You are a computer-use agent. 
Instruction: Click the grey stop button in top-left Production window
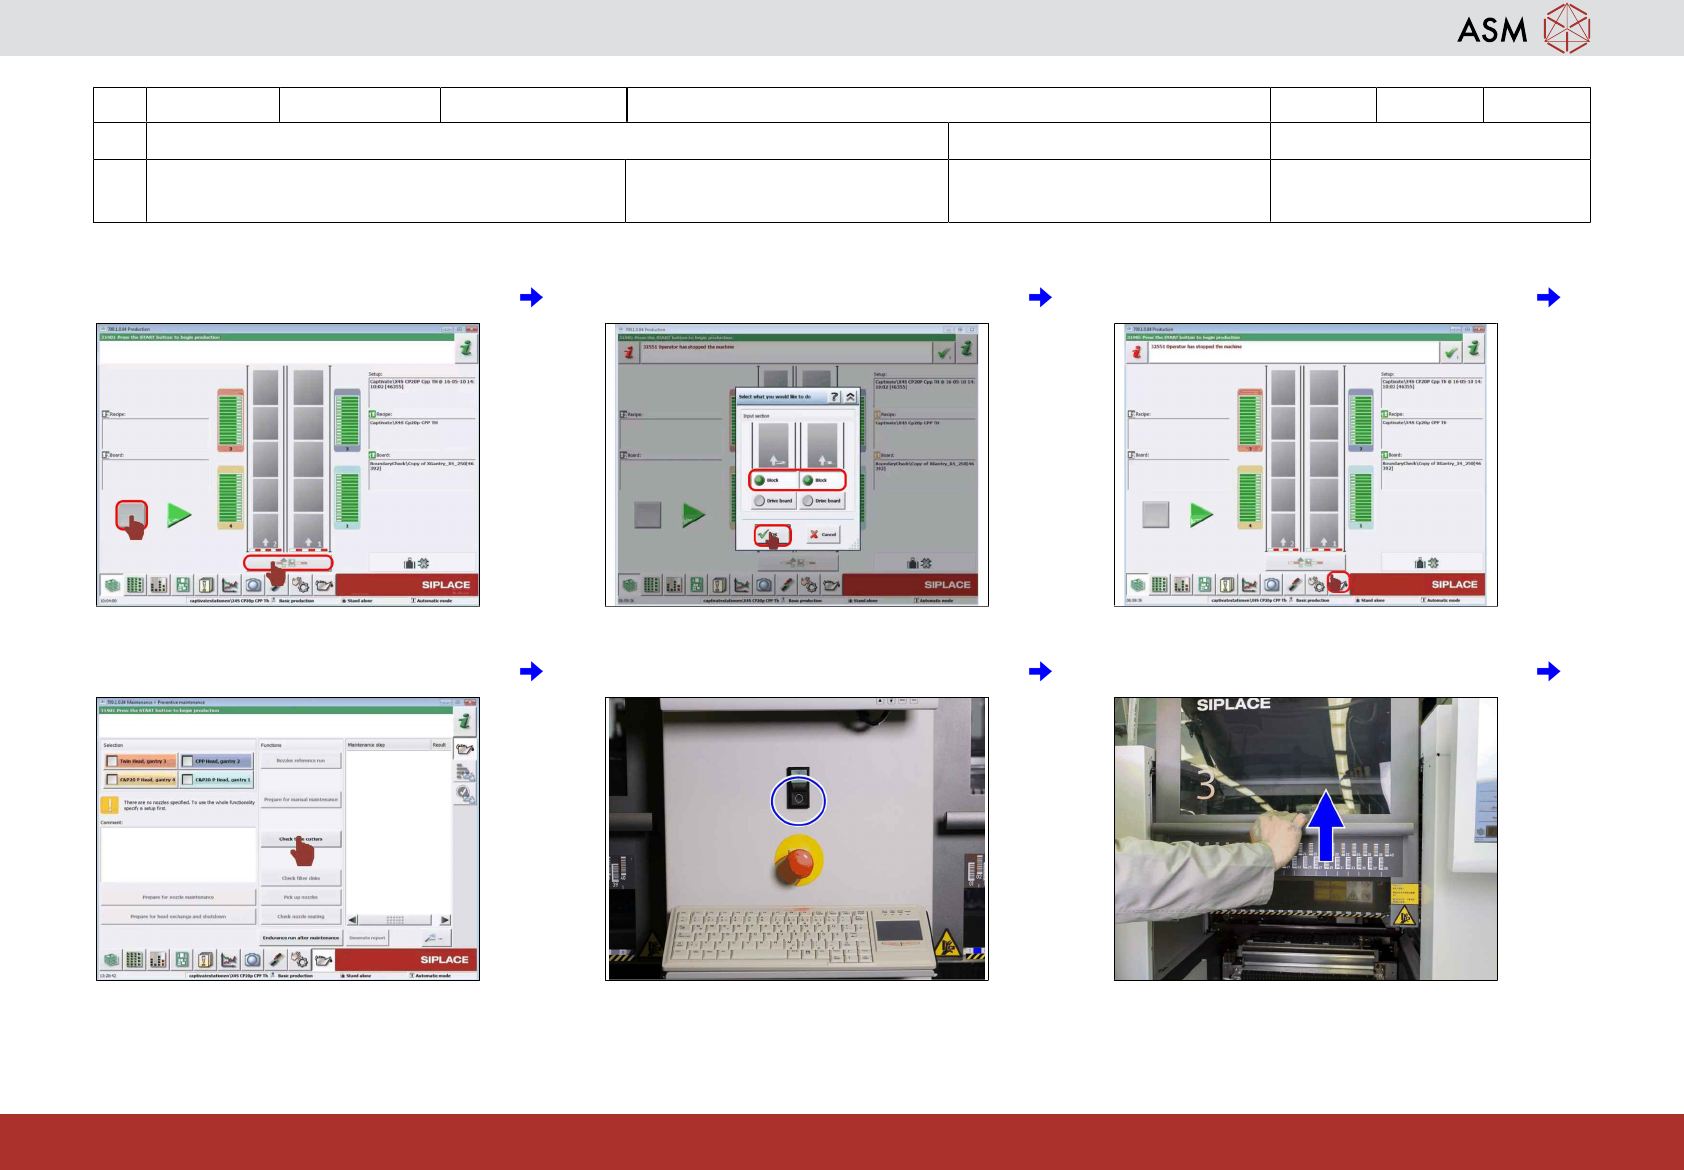tap(131, 515)
